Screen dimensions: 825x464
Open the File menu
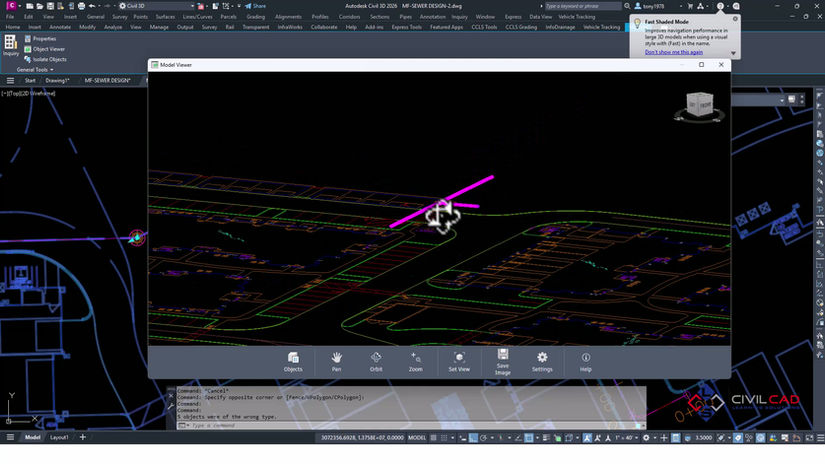10,17
